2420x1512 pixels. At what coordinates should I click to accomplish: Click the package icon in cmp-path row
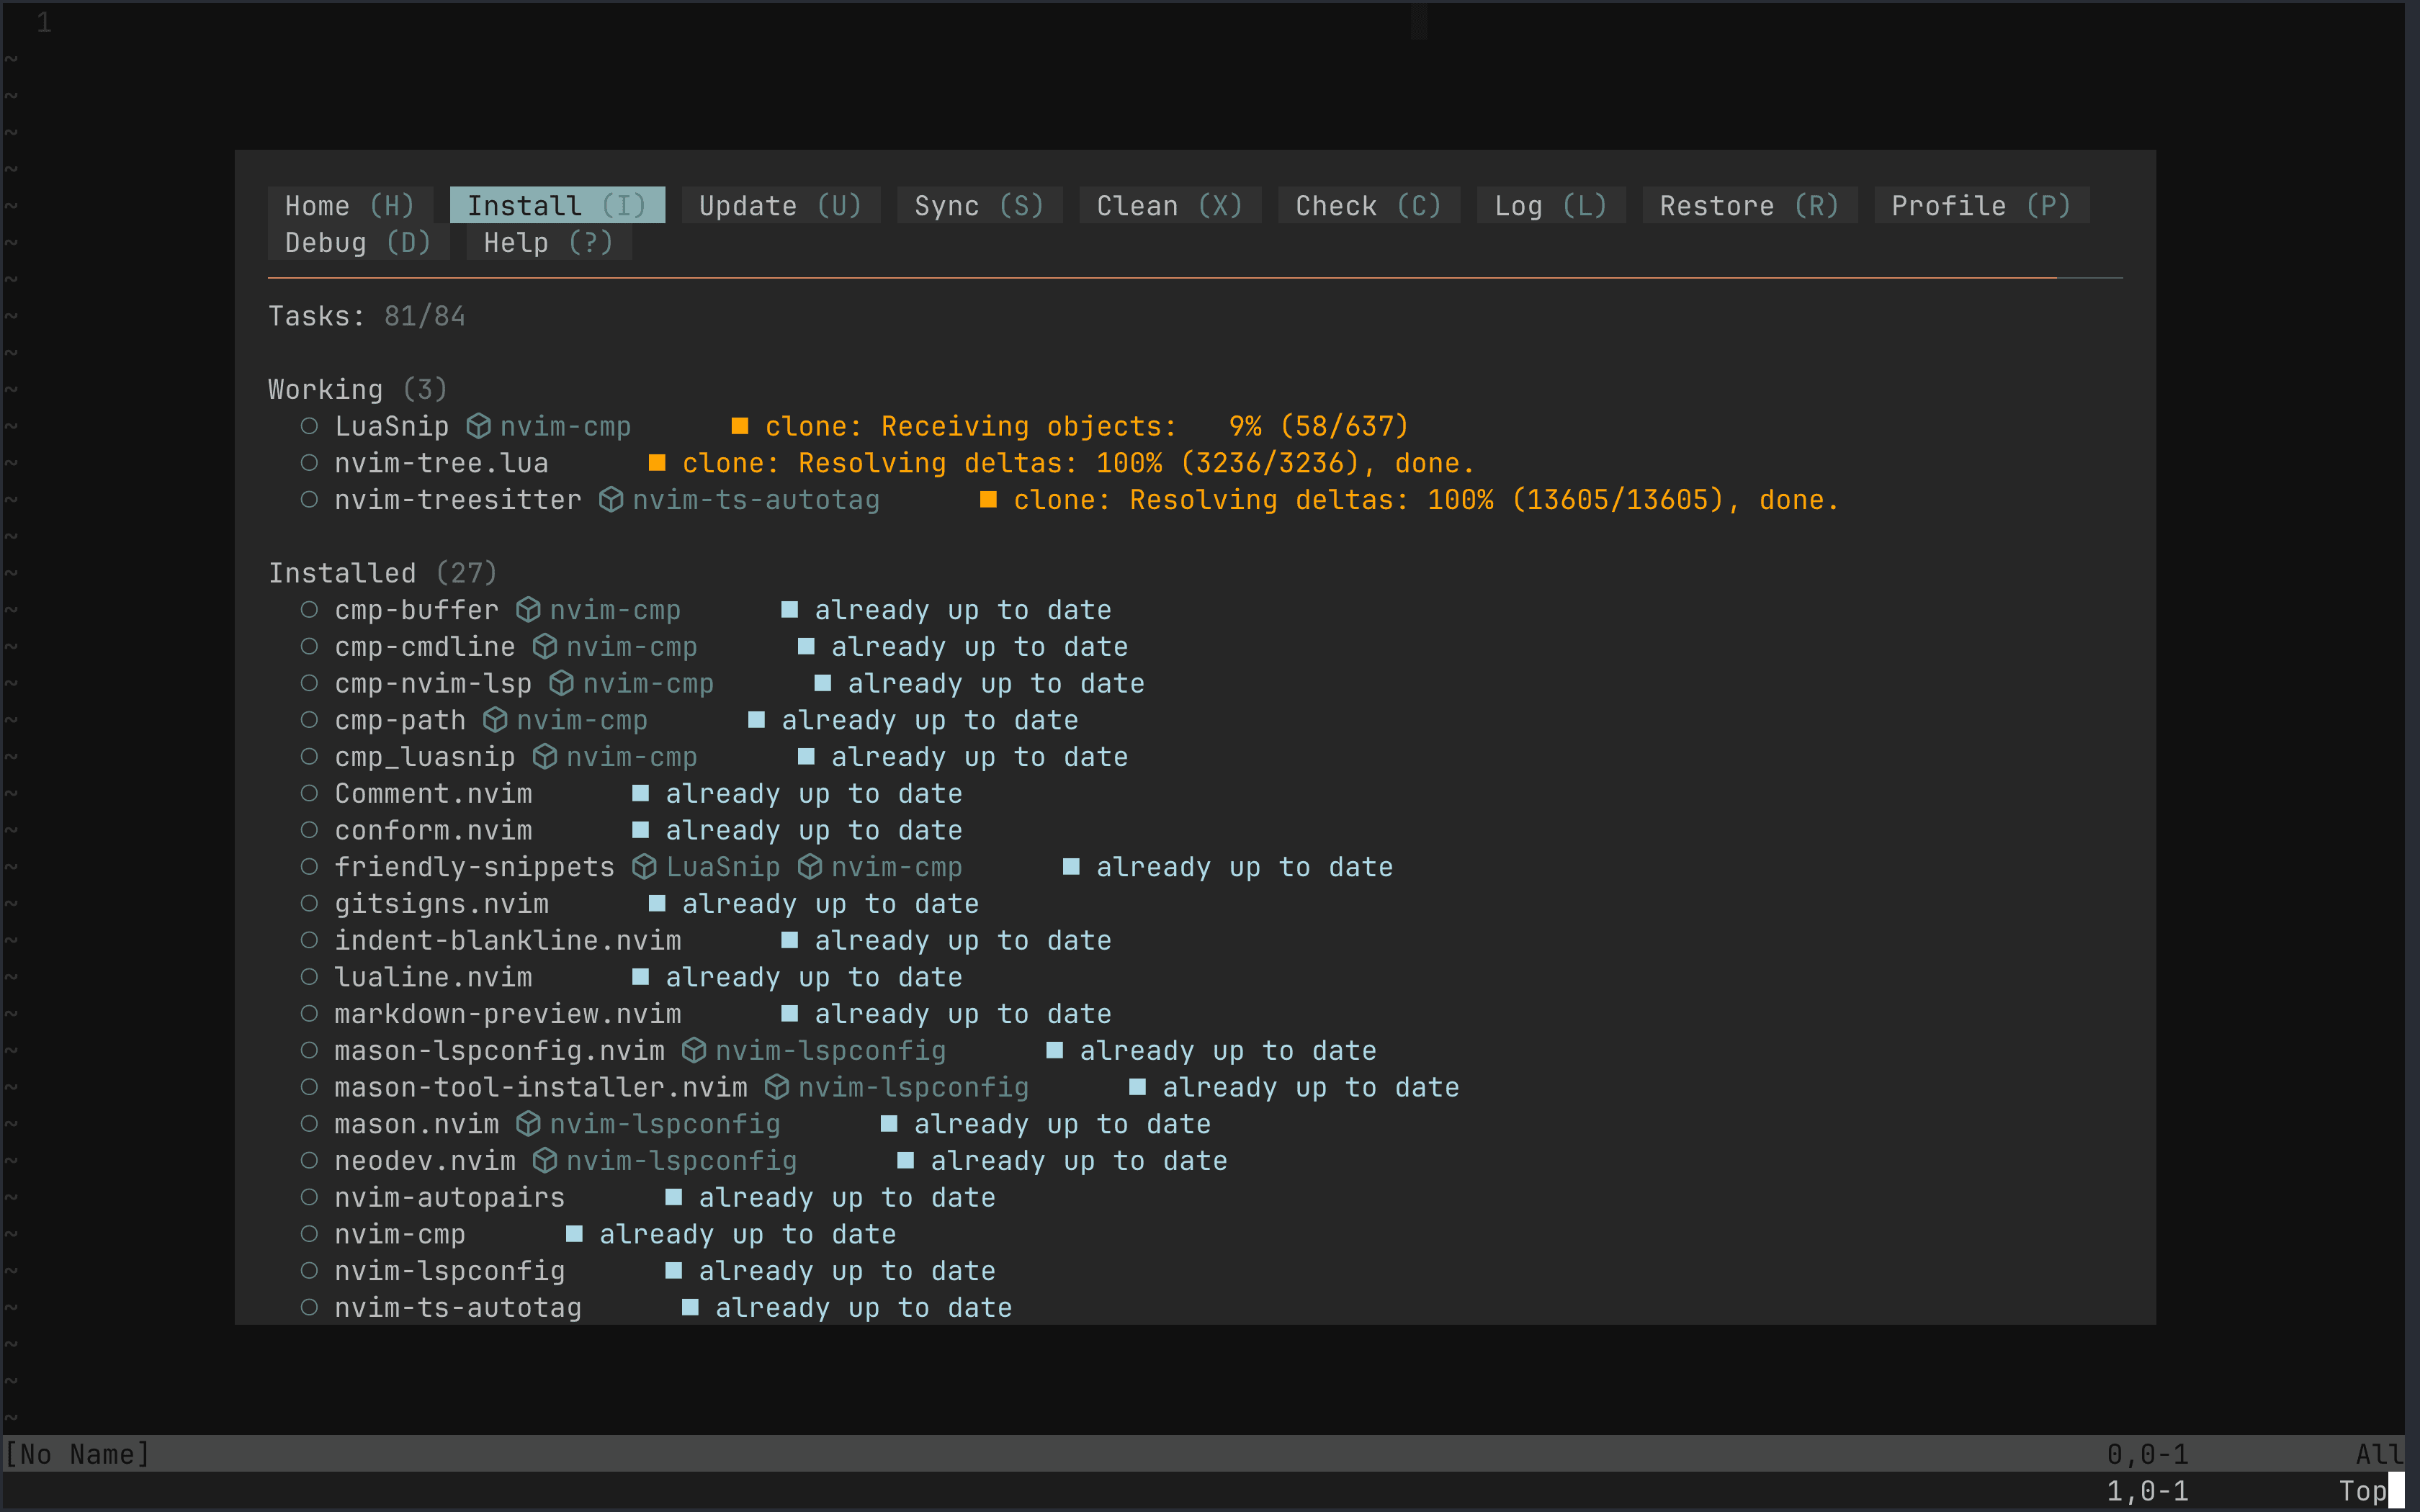495,721
